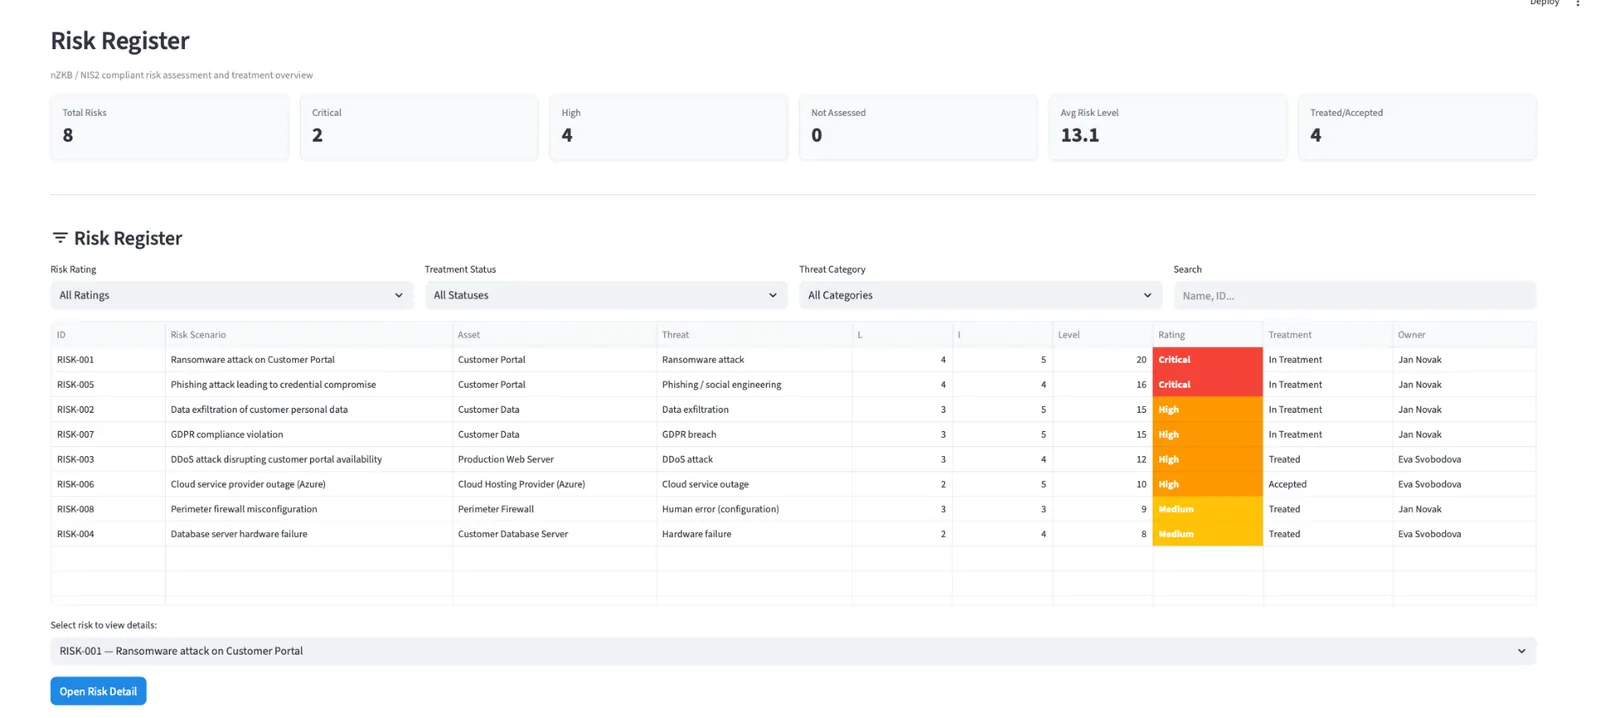1600x718 pixels.
Task: Sort by the Risk Scenario column header
Action: click(x=309, y=335)
